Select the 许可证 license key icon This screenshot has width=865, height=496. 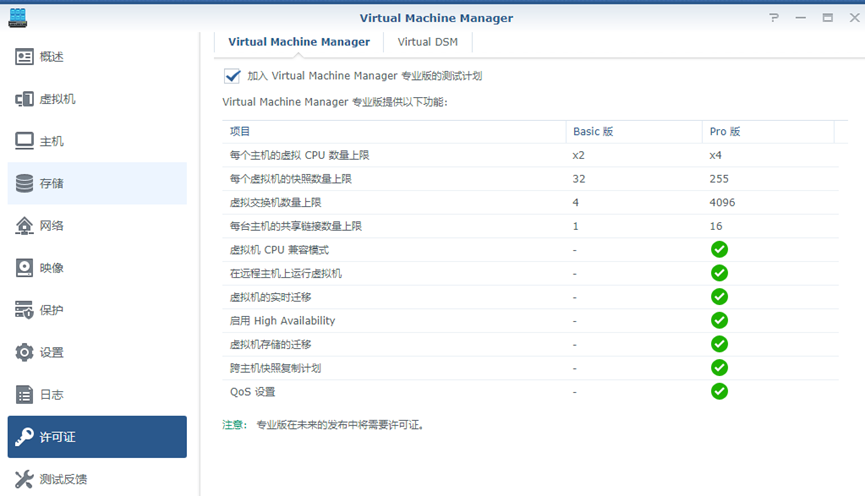click(24, 437)
